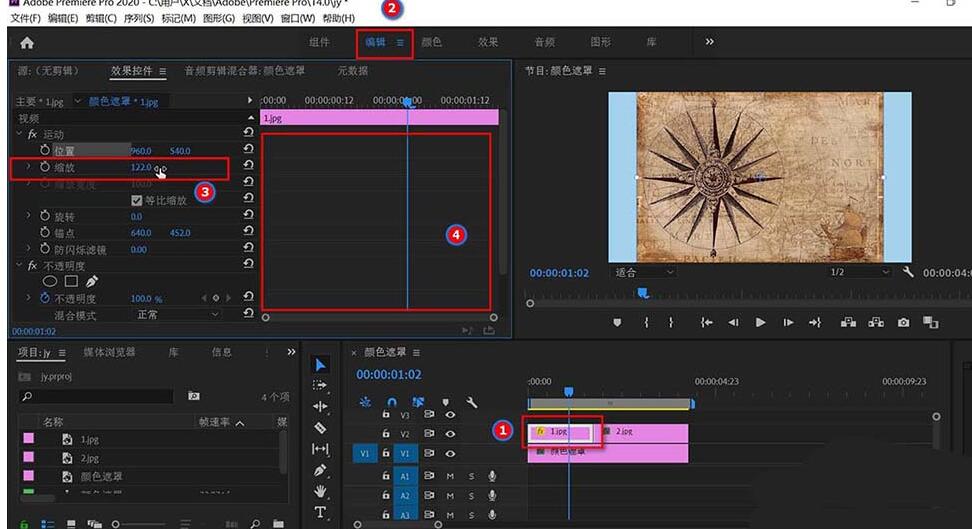The image size is (972, 529).
Task: Toggle animation stopwatch for Position
Action: 45,150
